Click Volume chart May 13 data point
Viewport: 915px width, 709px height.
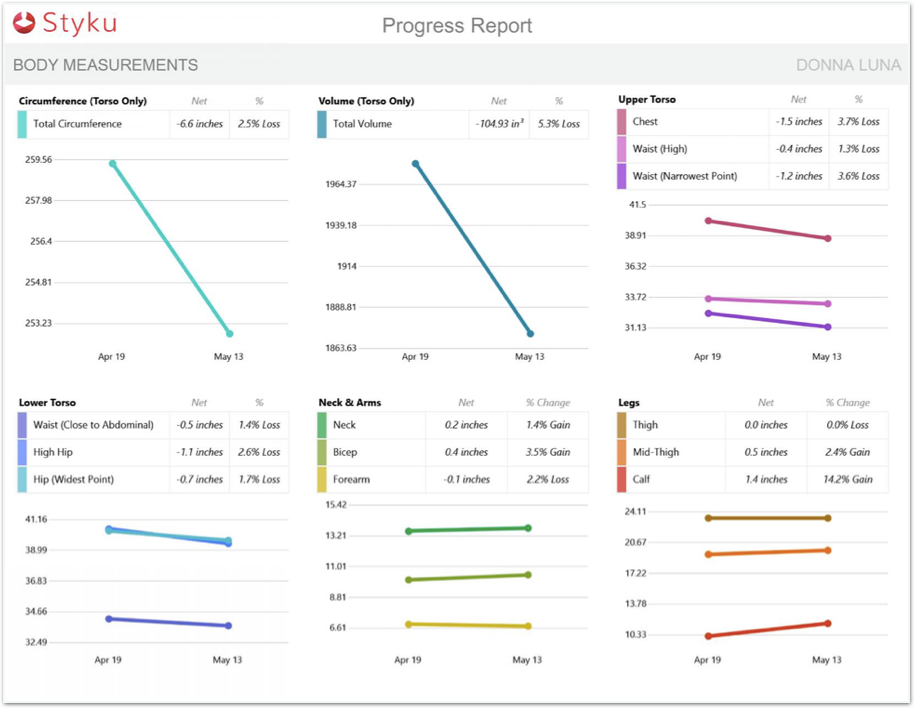coord(530,334)
